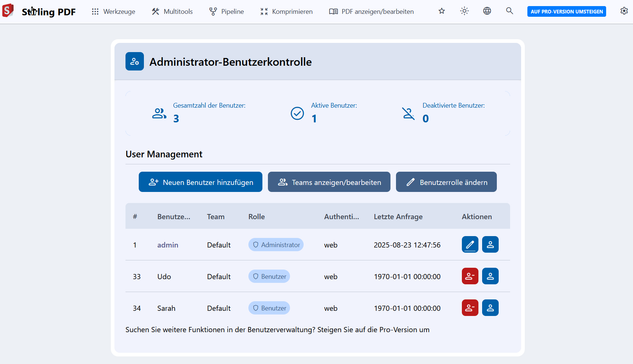Image resolution: width=633 pixels, height=364 pixels.
Task: Click the Pro-Version upgrade hint text
Action: (277, 330)
